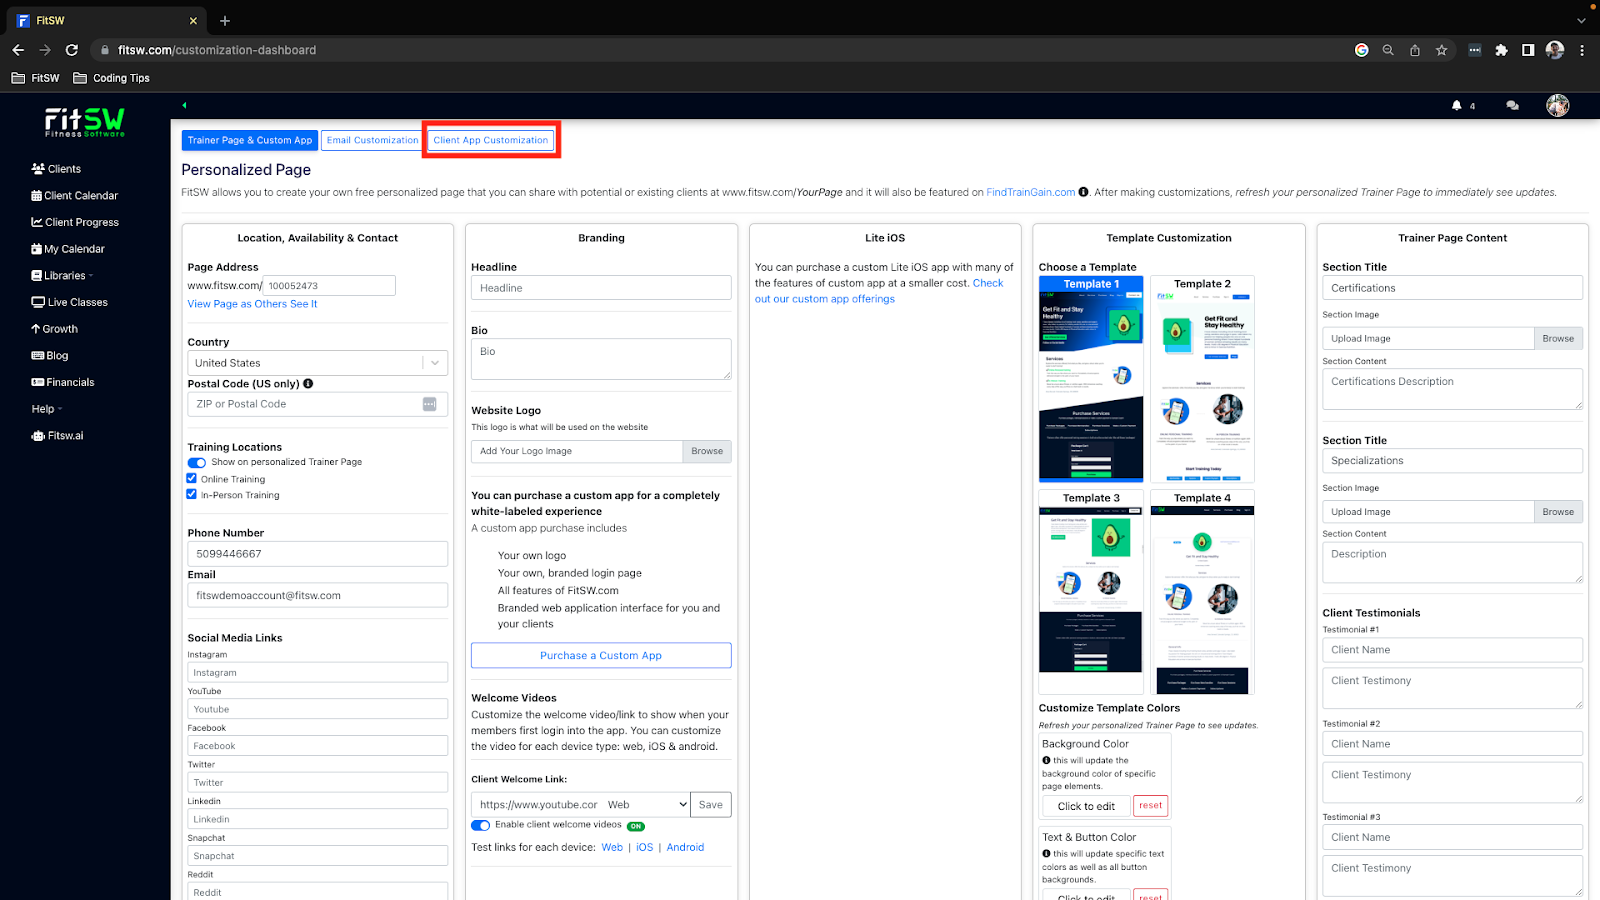Click the magnifier zoom icon in address bar
Screen dimensions: 1600x900
click(1388, 50)
